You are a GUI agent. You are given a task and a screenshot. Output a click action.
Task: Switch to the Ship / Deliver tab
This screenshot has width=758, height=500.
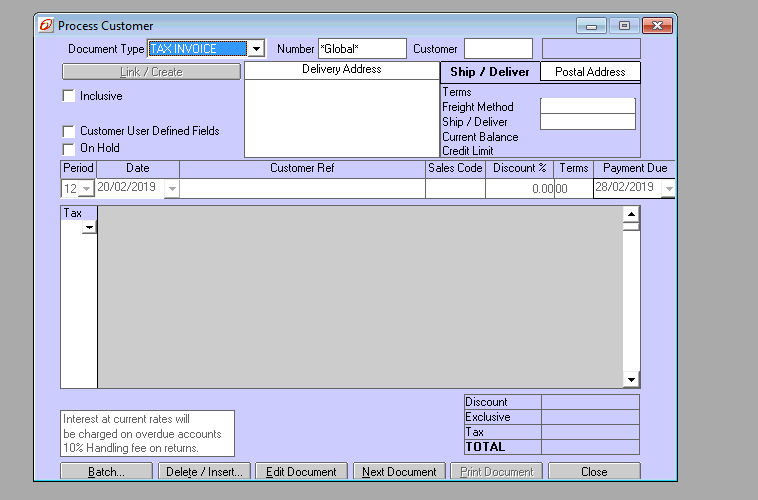(x=490, y=72)
